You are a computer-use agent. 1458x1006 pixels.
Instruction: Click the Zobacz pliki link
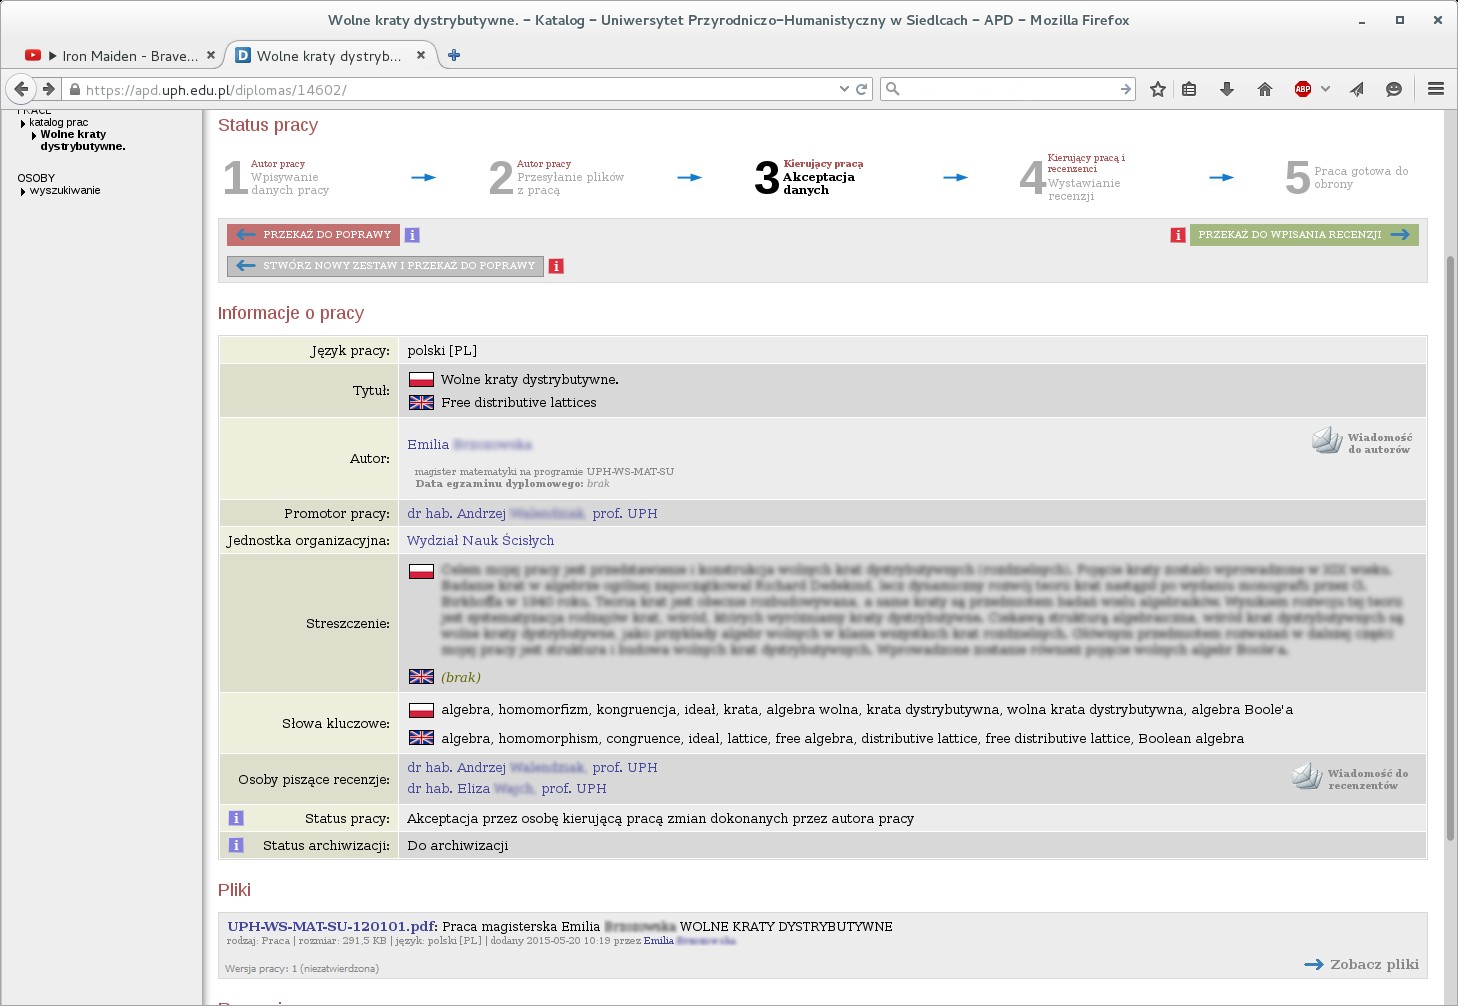pyautogui.click(x=1362, y=964)
